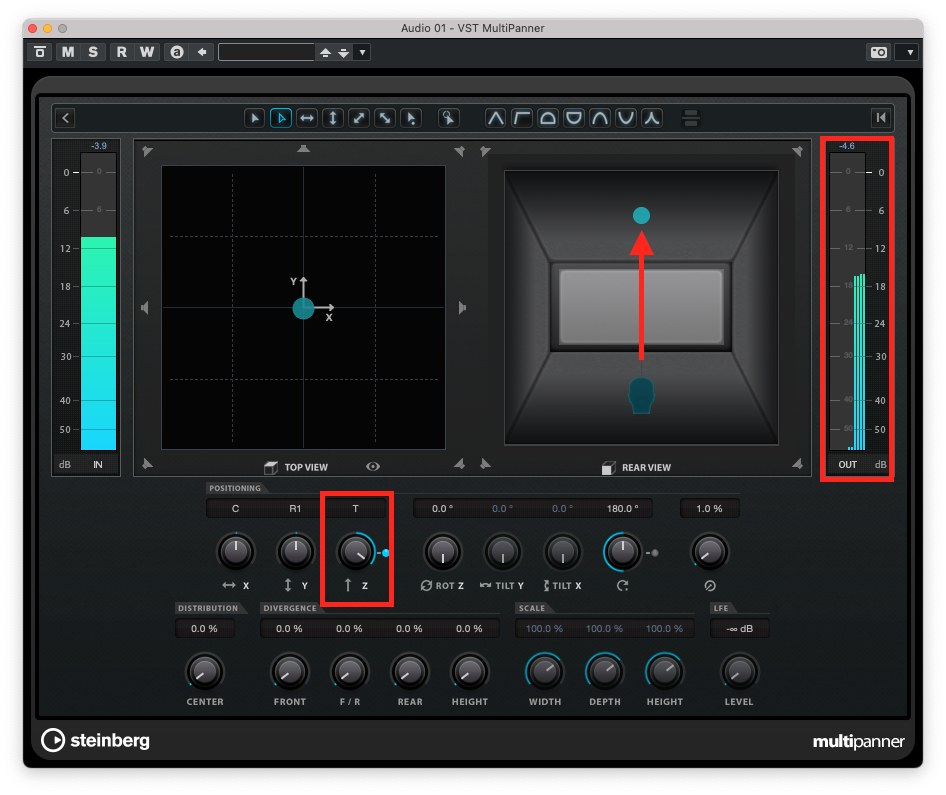Image resolution: width=946 pixels, height=795 pixels.
Task: Open the preset browser dropdown arrow
Action: (362, 52)
